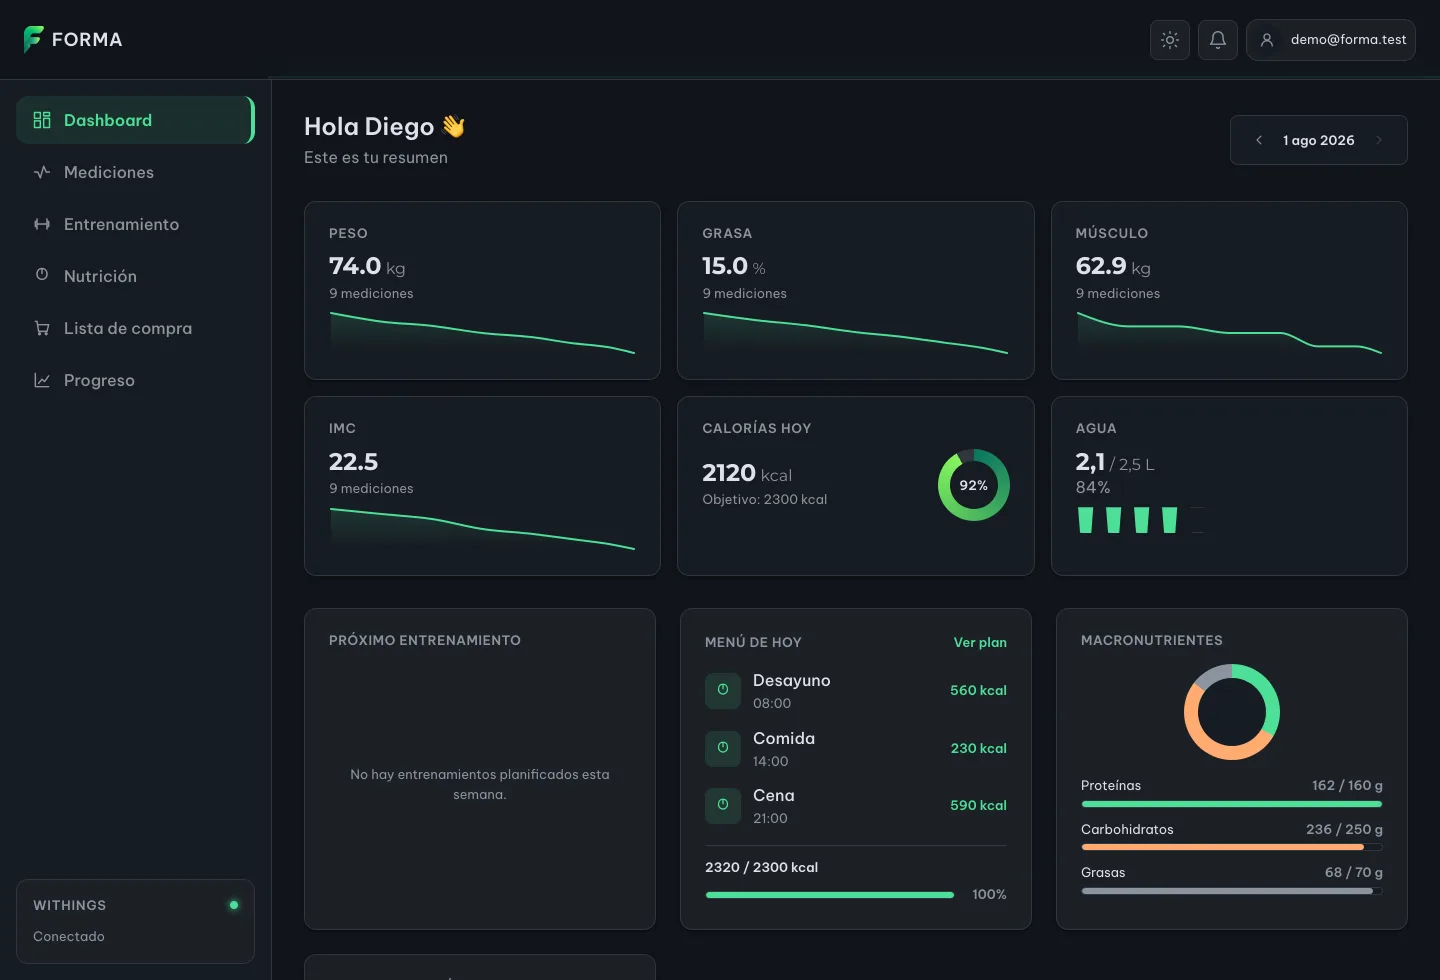Click the Grasas progress bar

point(1232,891)
